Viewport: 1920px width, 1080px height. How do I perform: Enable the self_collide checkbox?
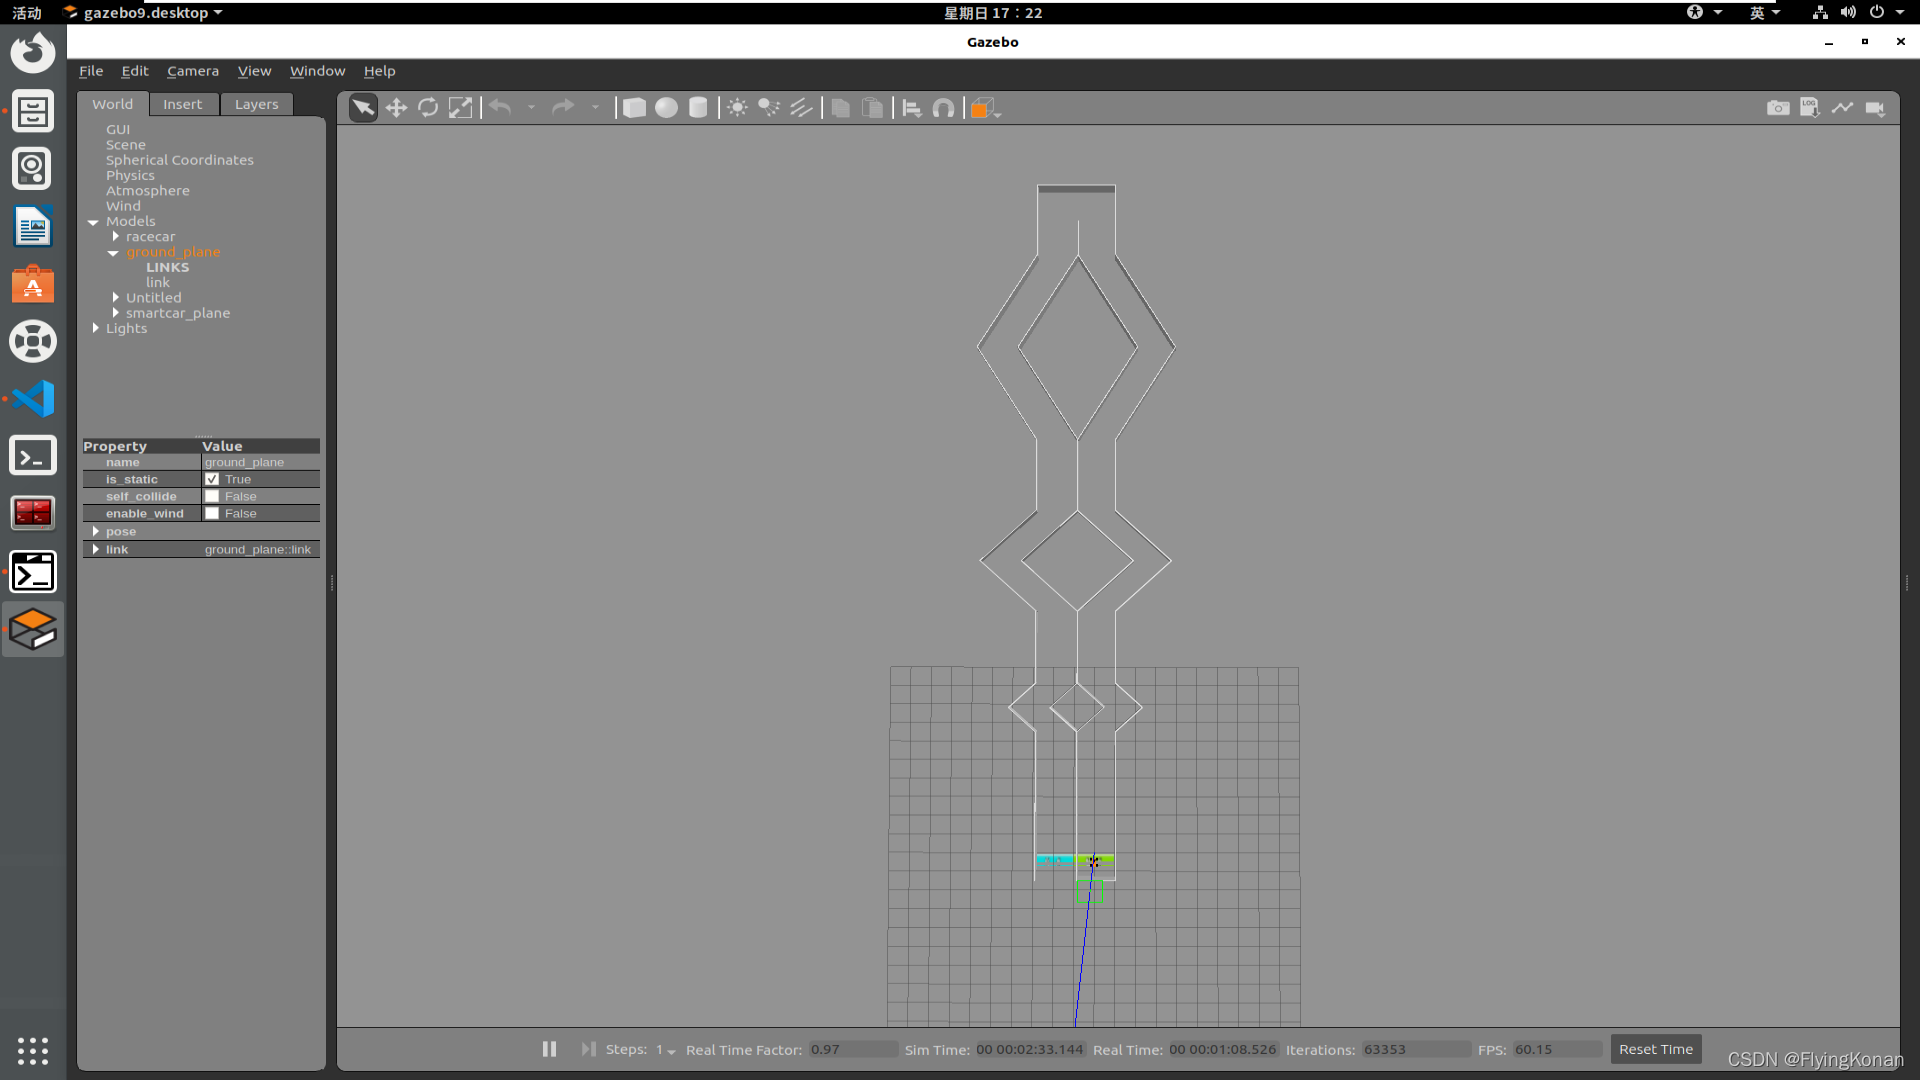click(x=212, y=497)
